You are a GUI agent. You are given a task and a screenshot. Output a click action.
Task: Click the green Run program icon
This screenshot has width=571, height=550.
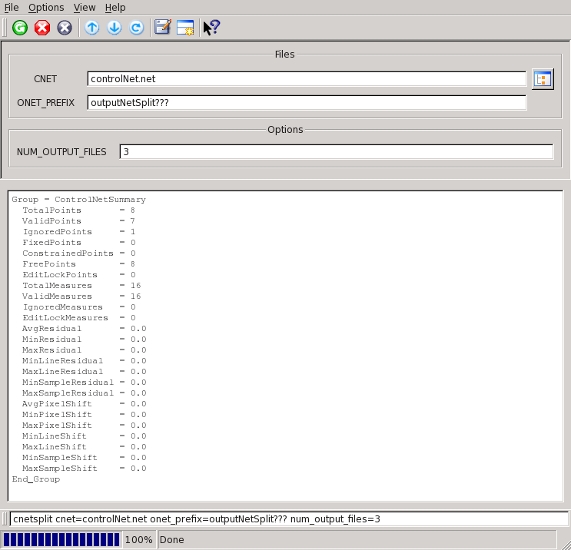click(20, 28)
